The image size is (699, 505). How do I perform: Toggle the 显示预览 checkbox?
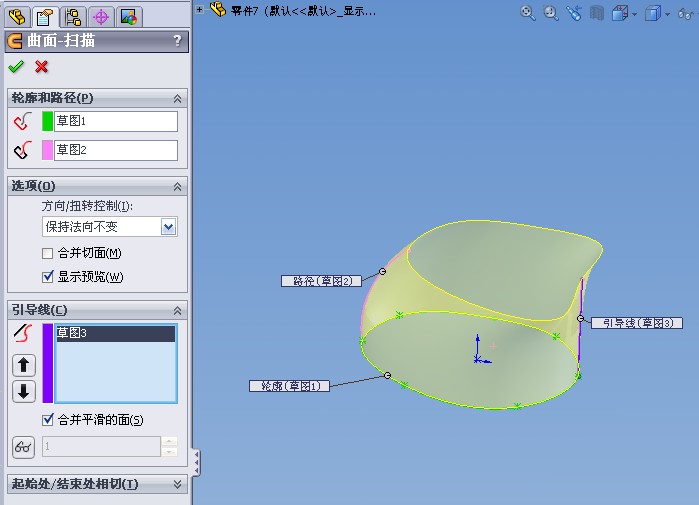coord(47,277)
